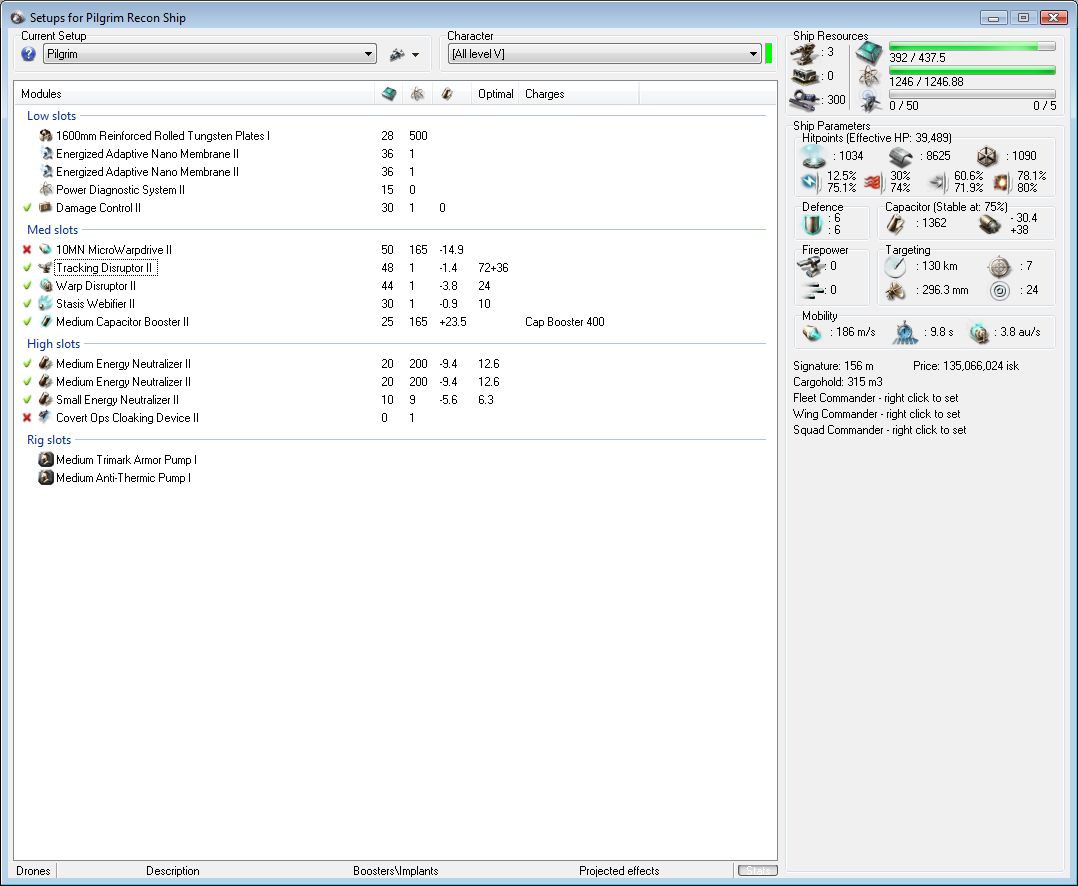Click the max locked targets icon showing 7

[999, 266]
